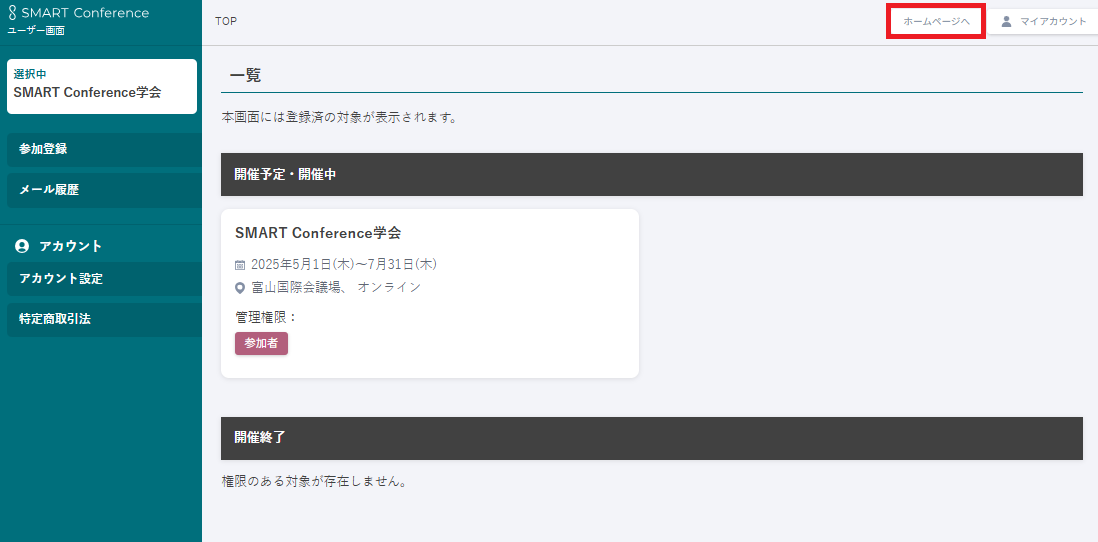
Task: Click the ユーザー画面 label under logo
Action: [36, 31]
